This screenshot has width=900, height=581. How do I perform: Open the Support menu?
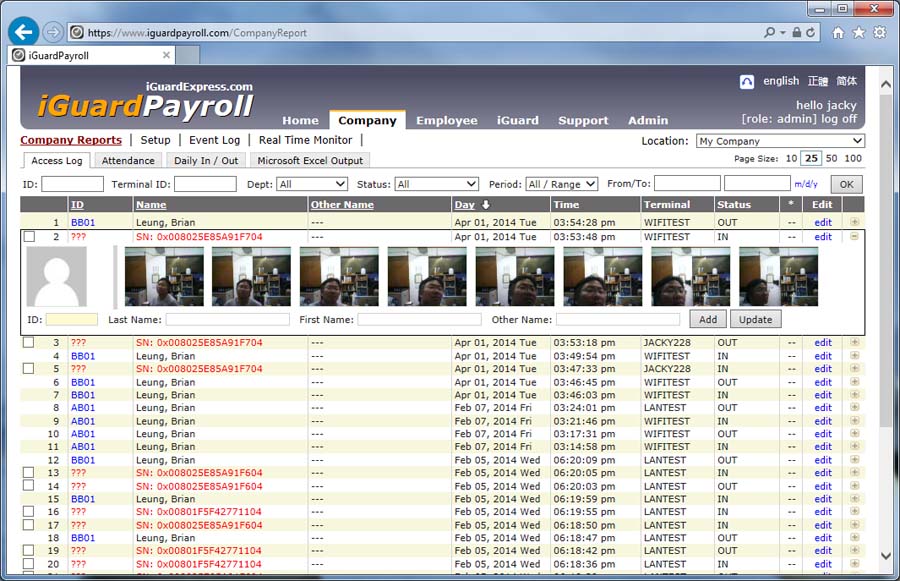point(583,121)
